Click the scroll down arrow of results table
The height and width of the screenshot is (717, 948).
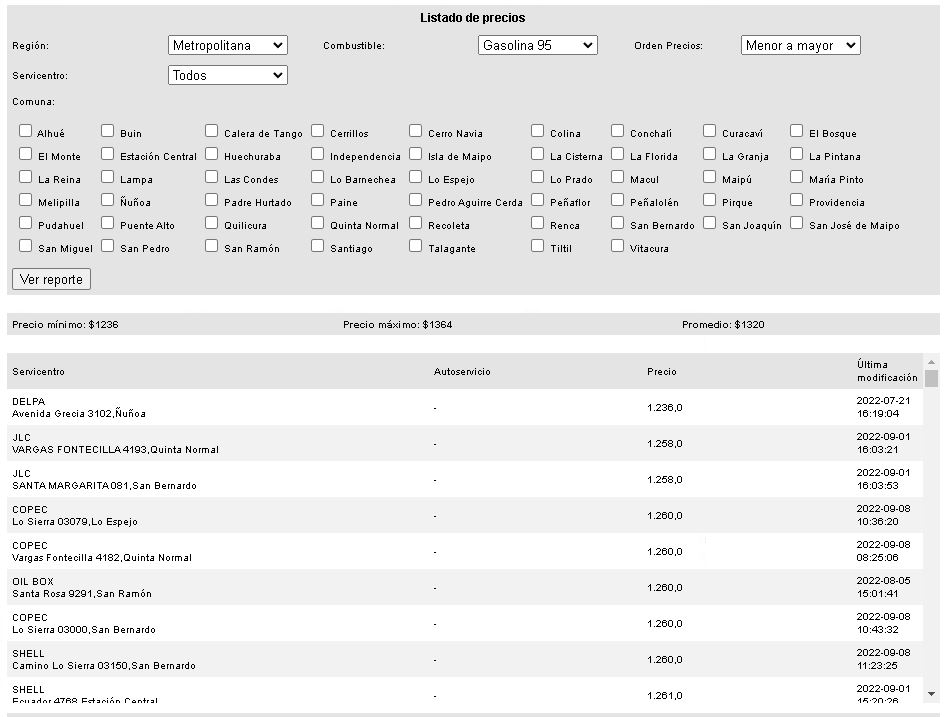(x=932, y=693)
